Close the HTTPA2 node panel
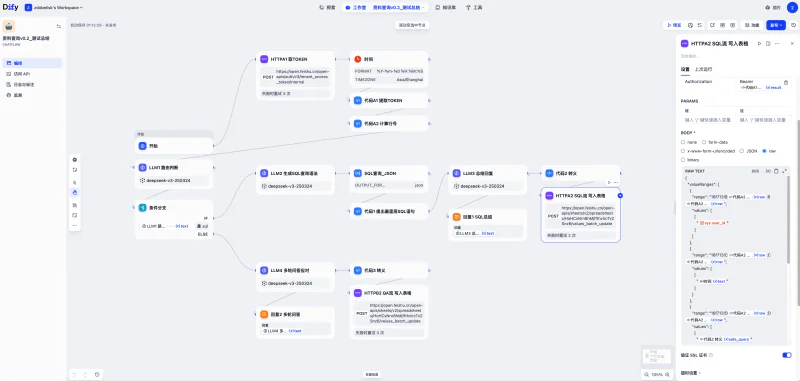The width and height of the screenshot is (800, 381). (791, 44)
